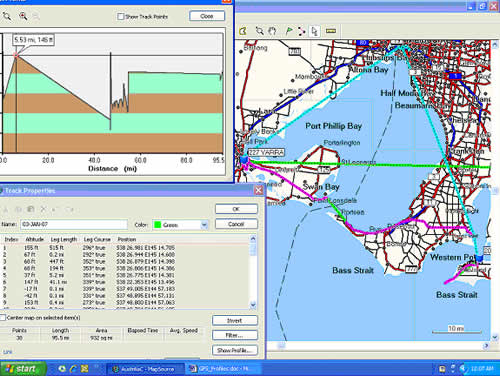Click the map vertical scrollbar down arrow
500x376 pixels.
(x=495, y=337)
